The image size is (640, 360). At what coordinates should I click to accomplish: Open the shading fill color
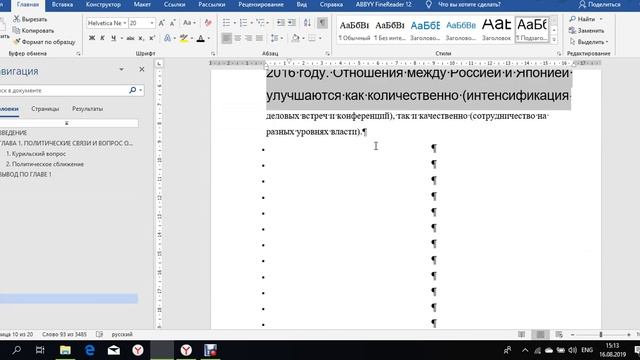pyautogui.click(x=296, y=38)
